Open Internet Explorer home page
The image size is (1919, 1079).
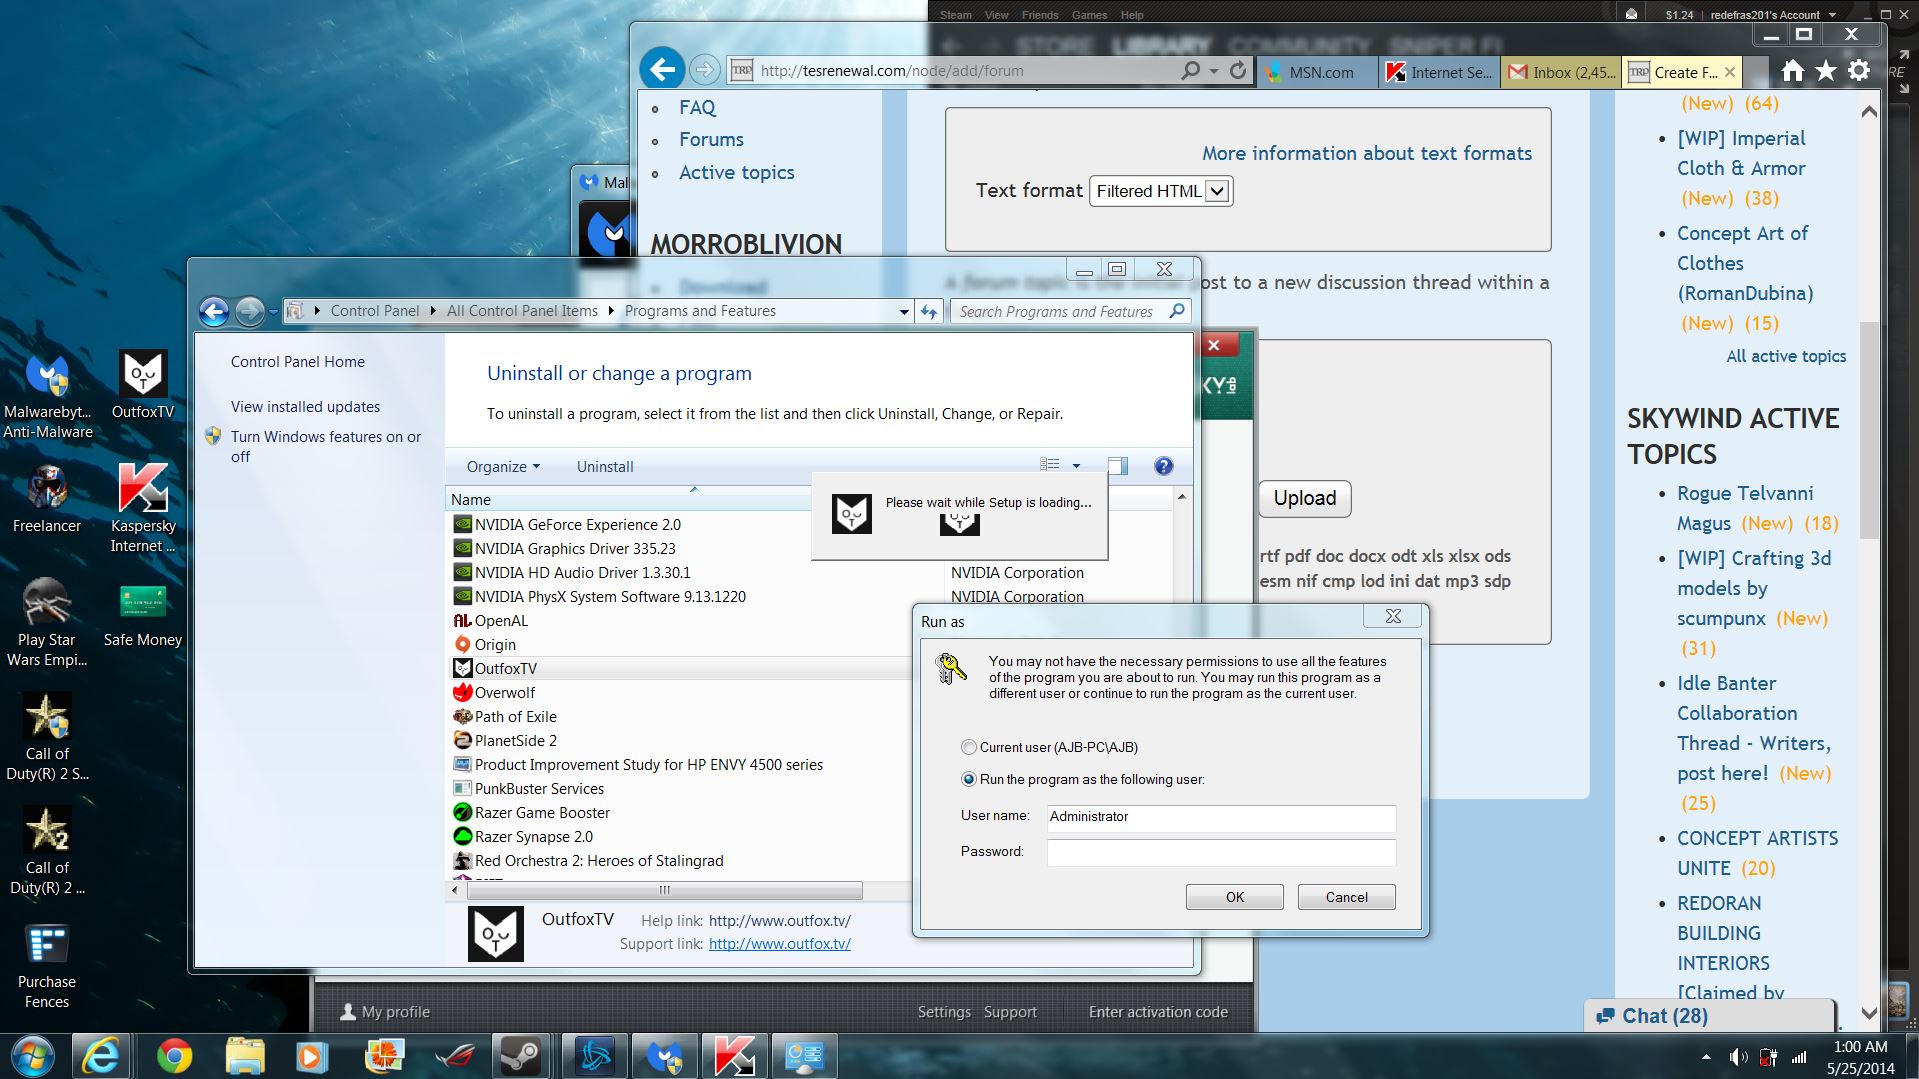click(x=1793, y=70)
